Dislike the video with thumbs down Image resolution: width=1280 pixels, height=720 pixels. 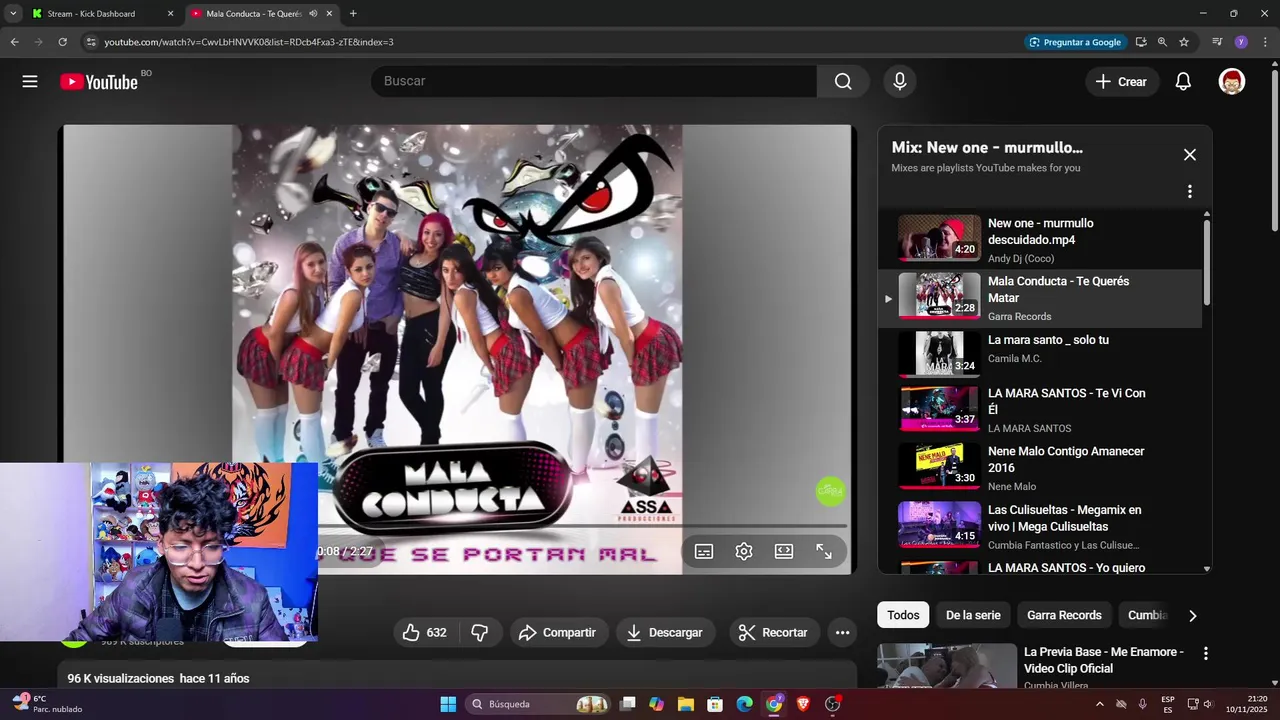(x=480, y=632)
